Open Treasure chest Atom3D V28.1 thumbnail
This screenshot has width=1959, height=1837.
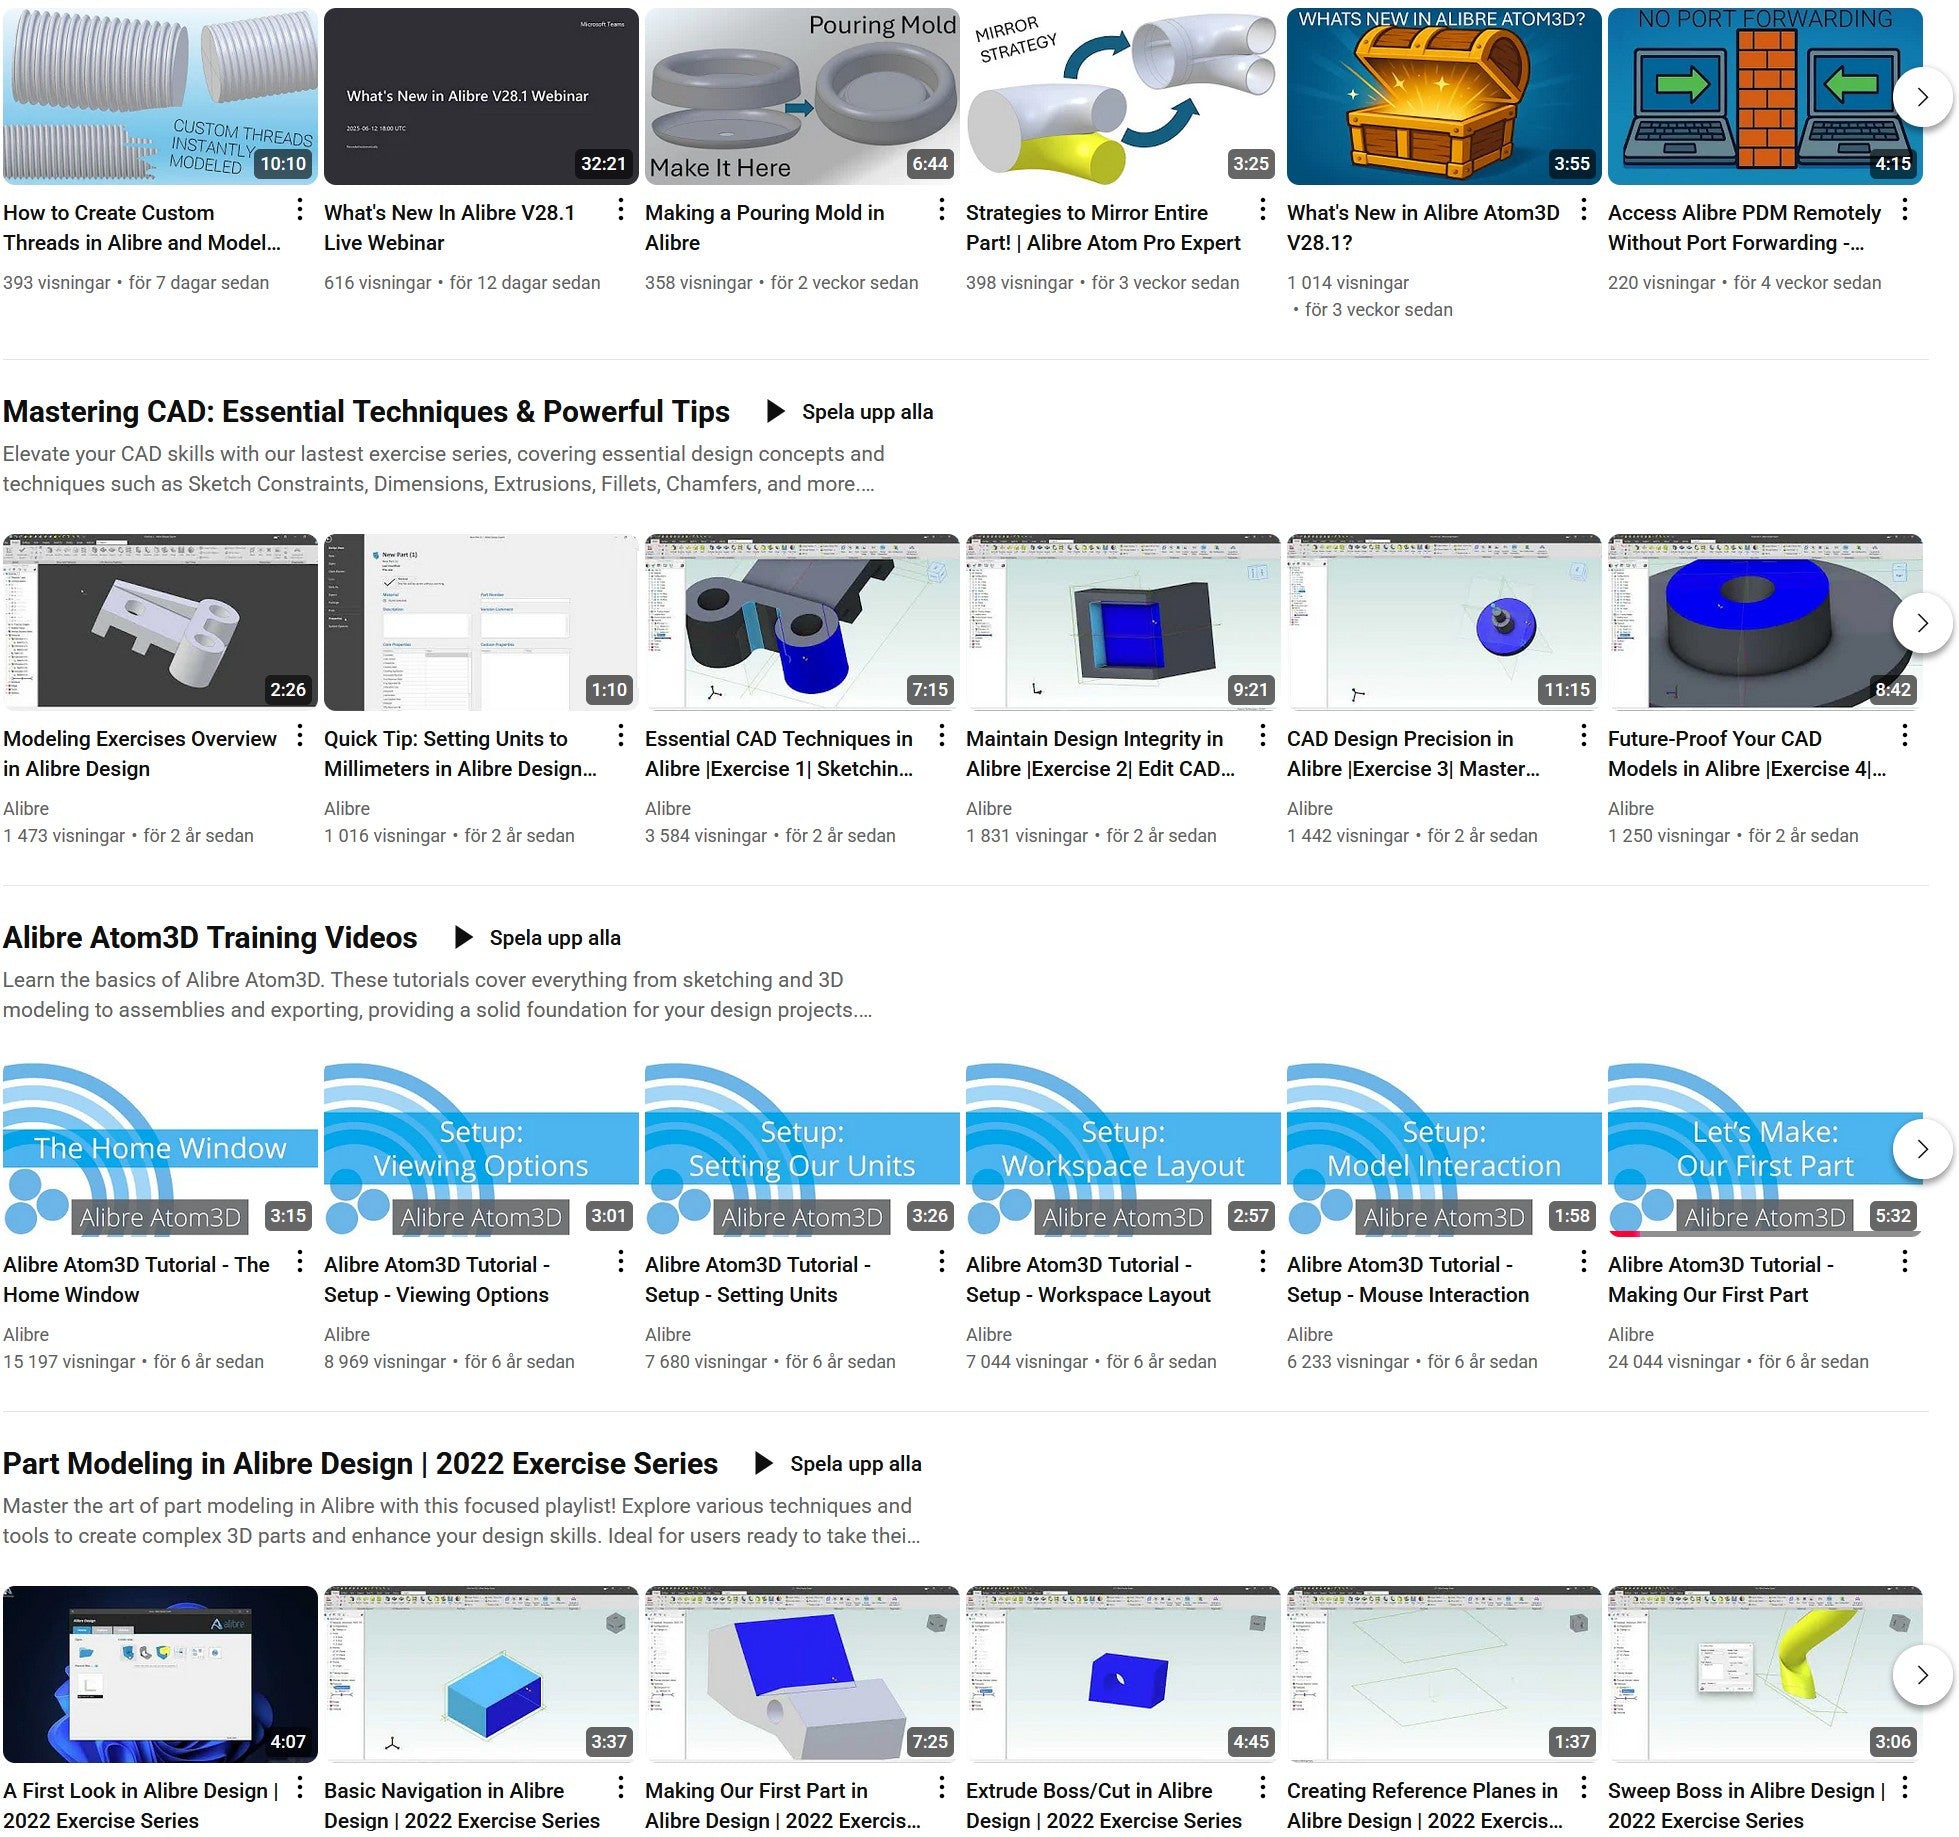[x=1443, y=97]
